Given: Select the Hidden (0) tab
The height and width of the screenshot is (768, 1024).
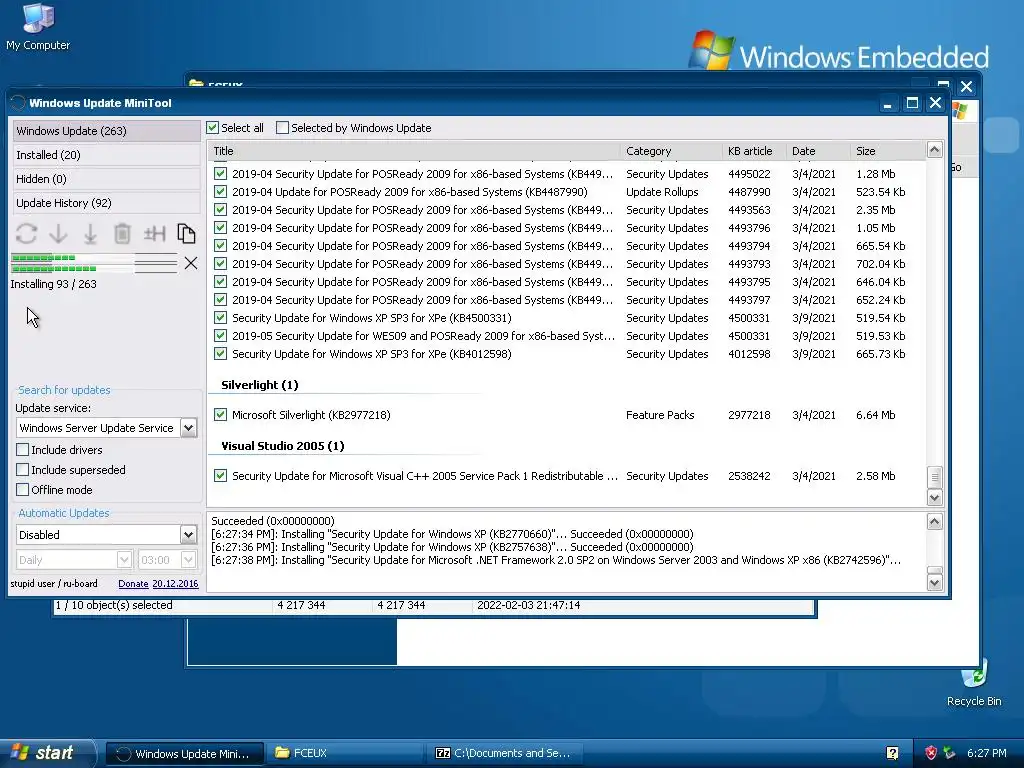Looking at the screenshot, I should [106, 179].
